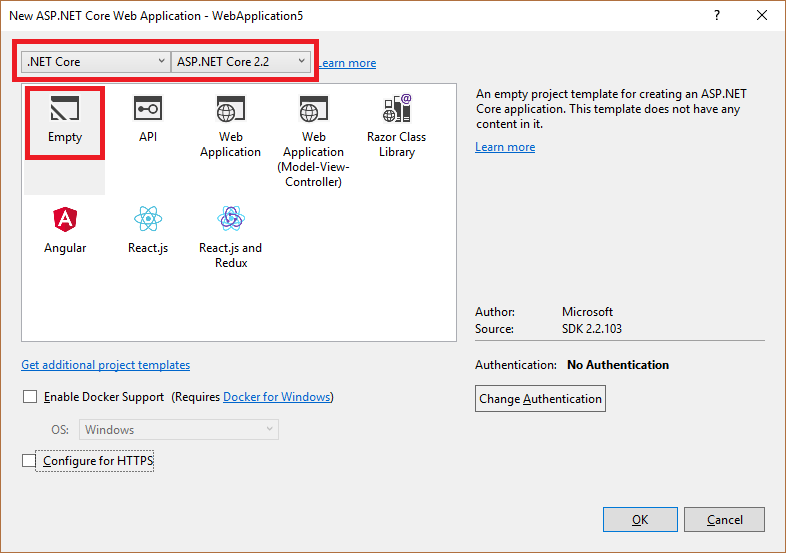Click the Angular label text
The image size is (786, 553).
point(65,248)
